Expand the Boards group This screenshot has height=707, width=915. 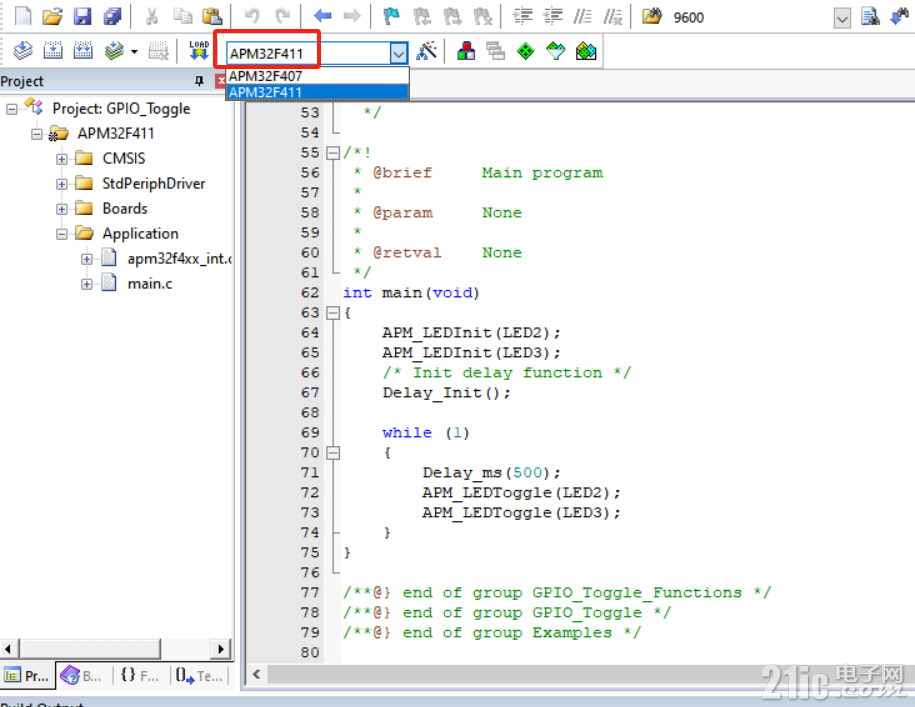[x=62, y=209]
